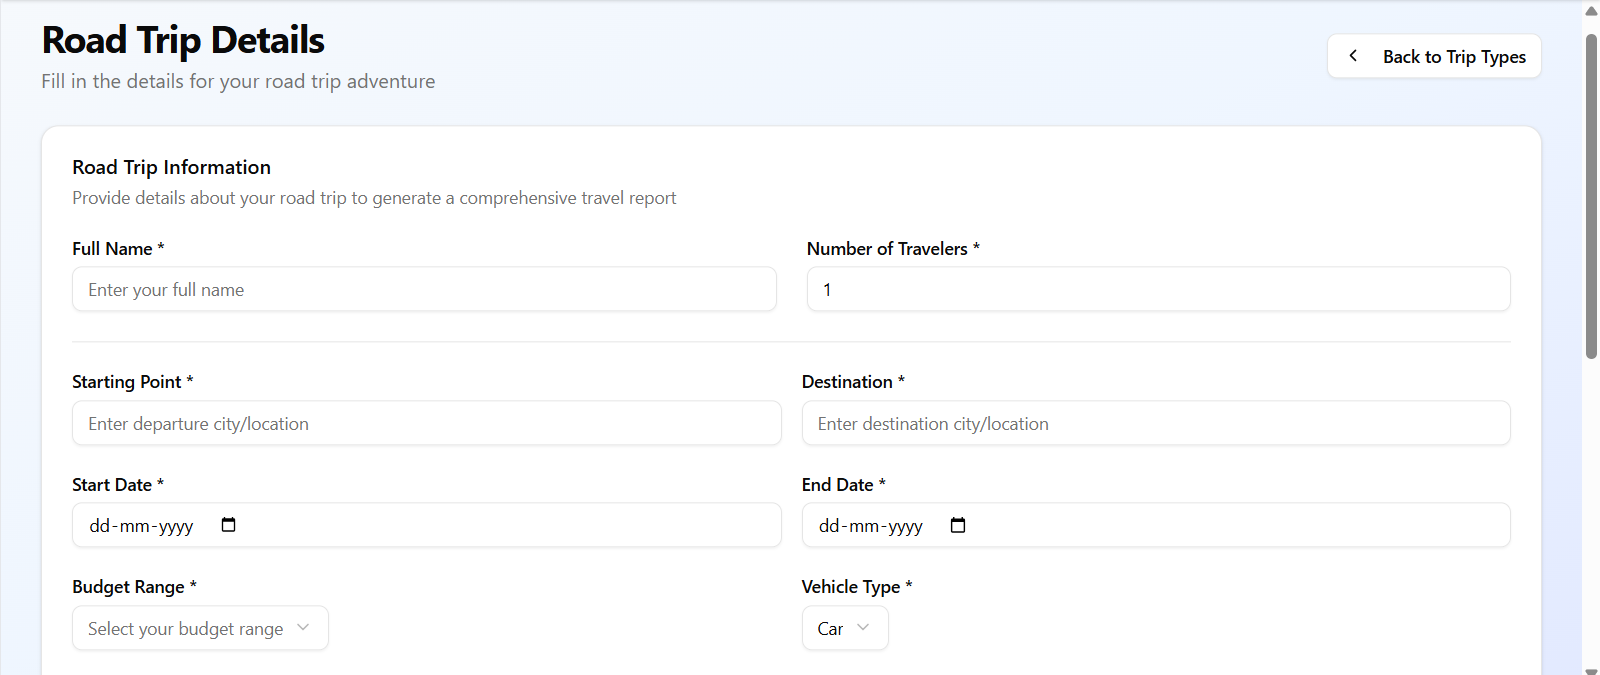Viewport: 1600px width, 675px height.
Task: Click the scrollbar down arrow
Action: coord(1591,668)
